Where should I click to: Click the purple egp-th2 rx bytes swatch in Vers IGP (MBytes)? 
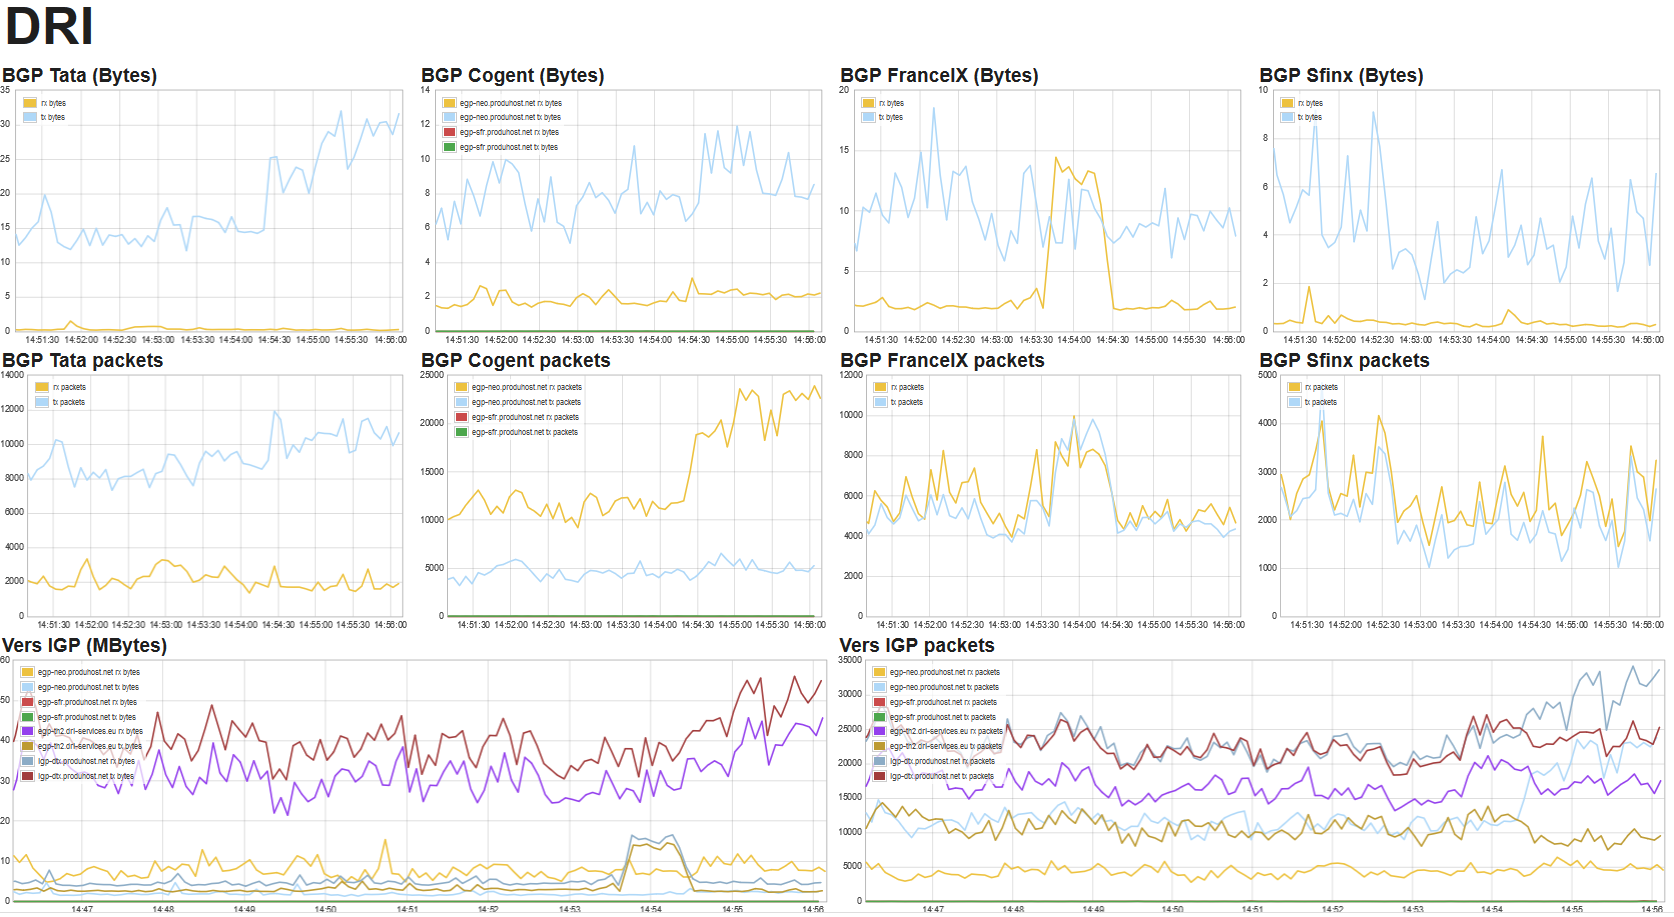(28, 731)
